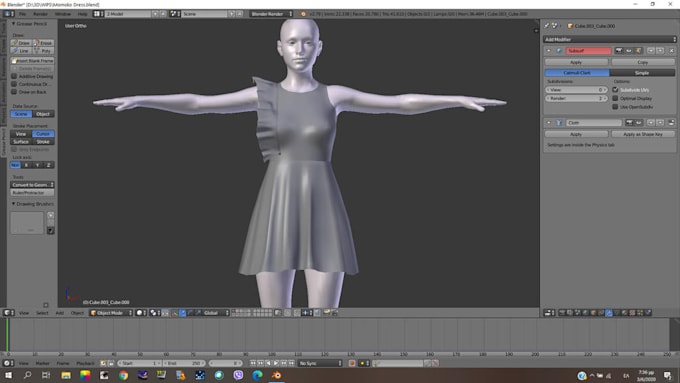The height and width of the screenshot is (383, 680).
Task: Lock axis to Y
Action: point(38,165)
